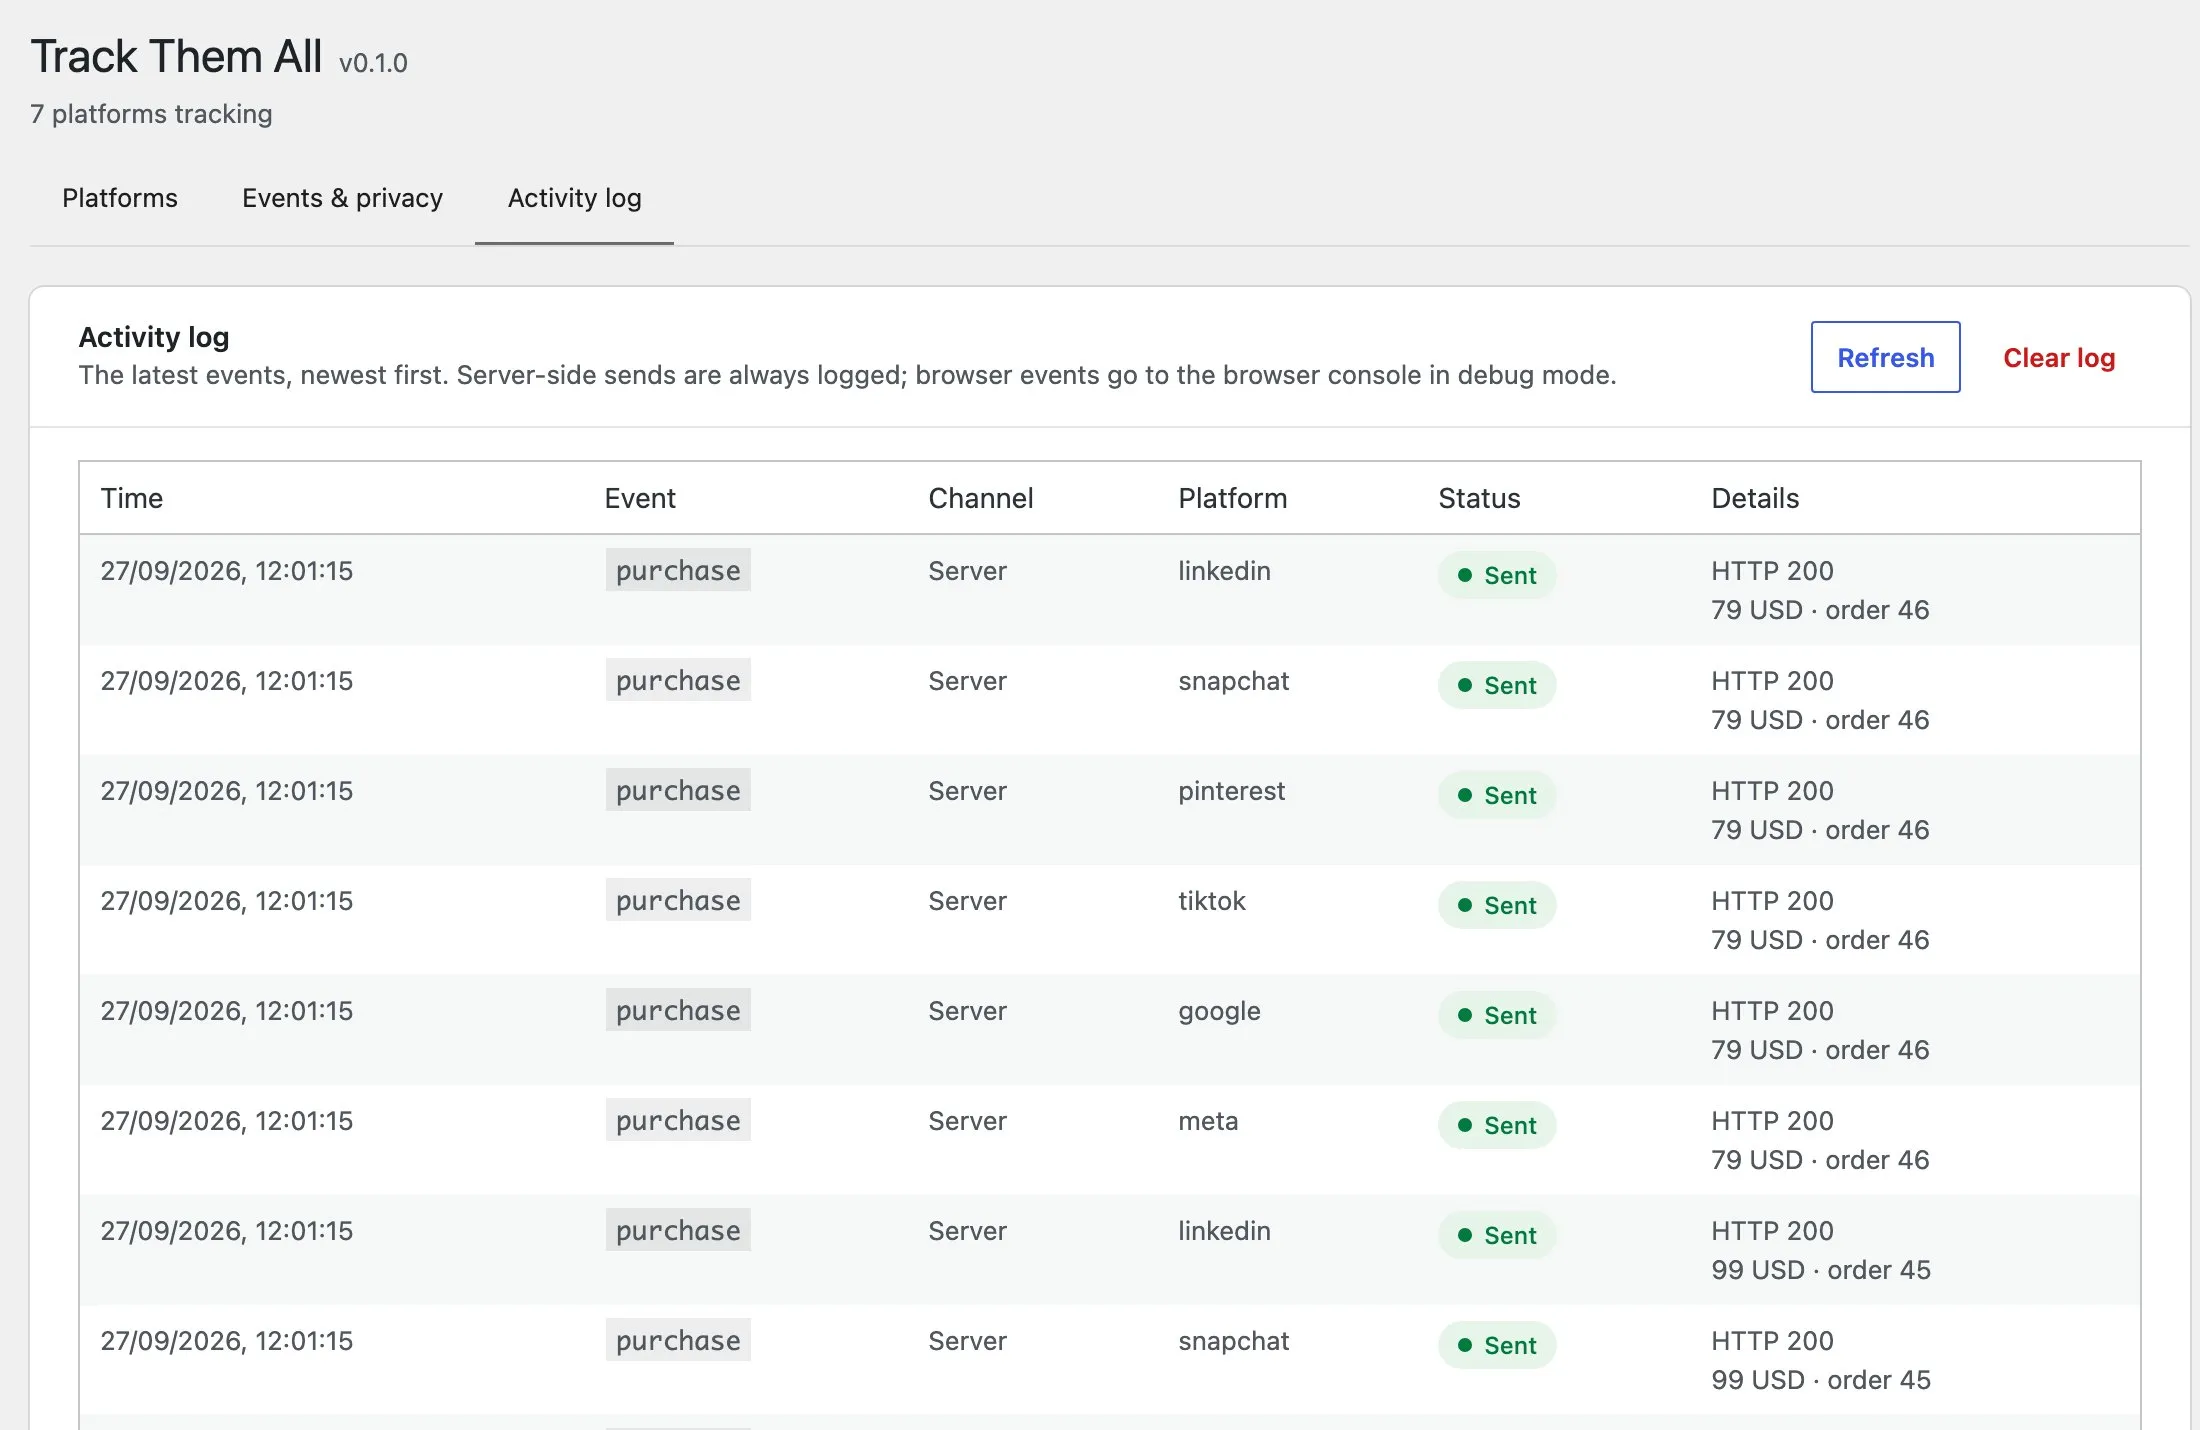Click the Event column header
The width and height of the screenshot is (2200, 1430).
point(640,498)
